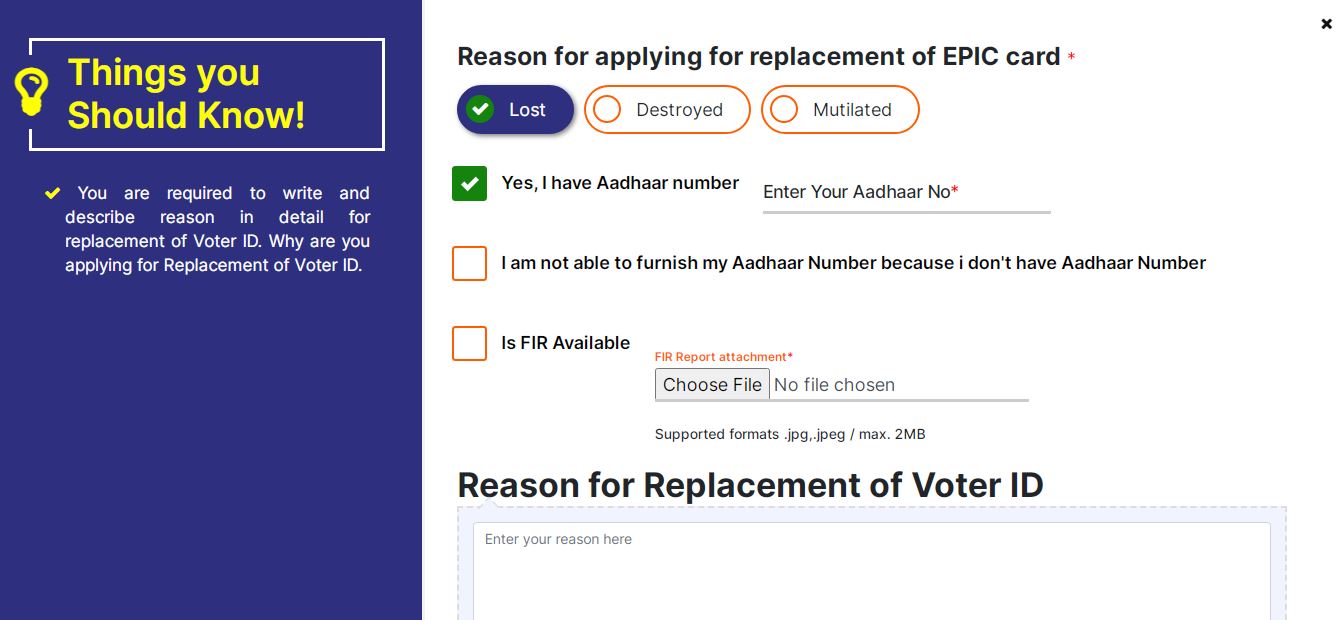The height and width of the screenshot is (620, 1342).
Task: Click the 'FIR Report attachment' label
Action: tap(723, 357)
